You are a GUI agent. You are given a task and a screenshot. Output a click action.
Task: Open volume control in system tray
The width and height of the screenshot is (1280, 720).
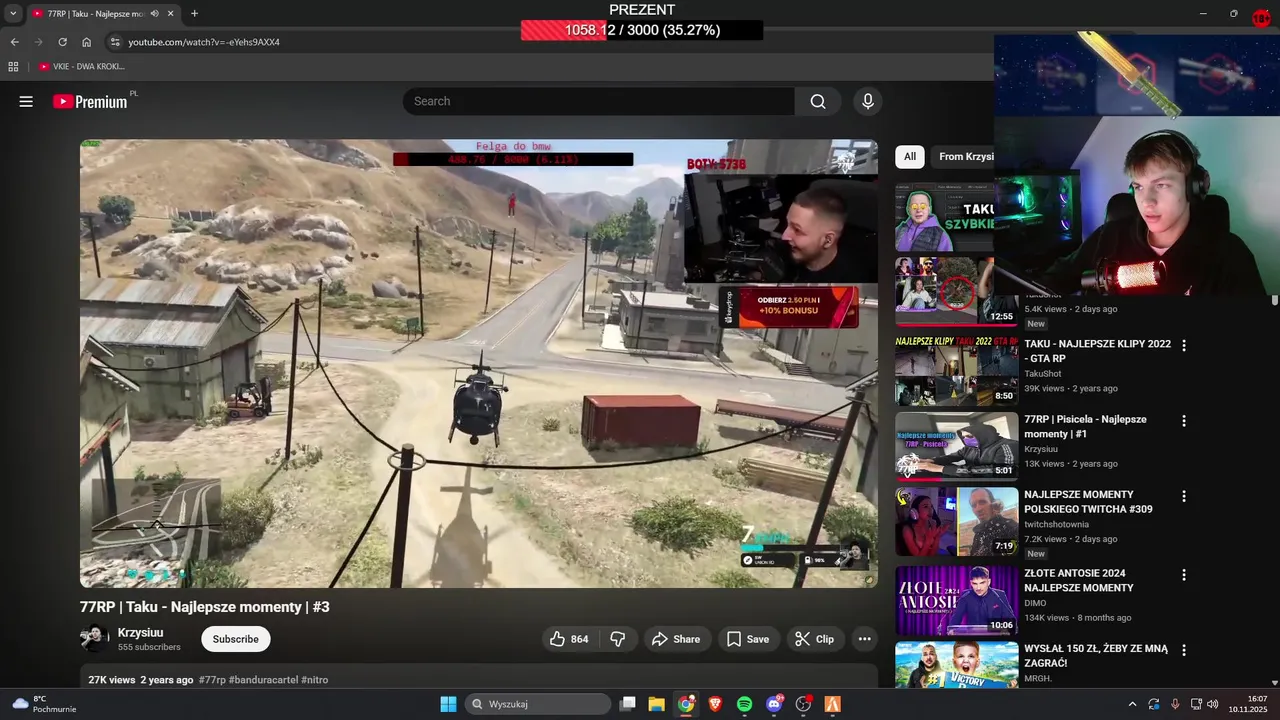coord(1213,704)
